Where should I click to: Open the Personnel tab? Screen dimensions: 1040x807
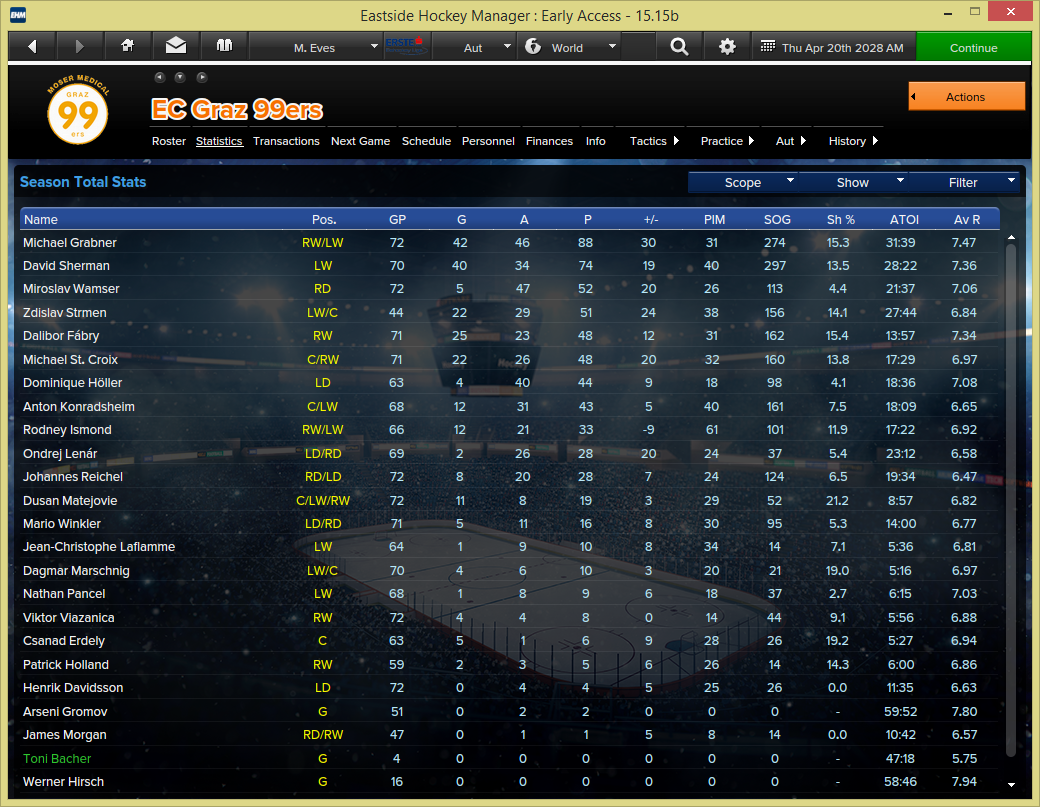(488, 141)
